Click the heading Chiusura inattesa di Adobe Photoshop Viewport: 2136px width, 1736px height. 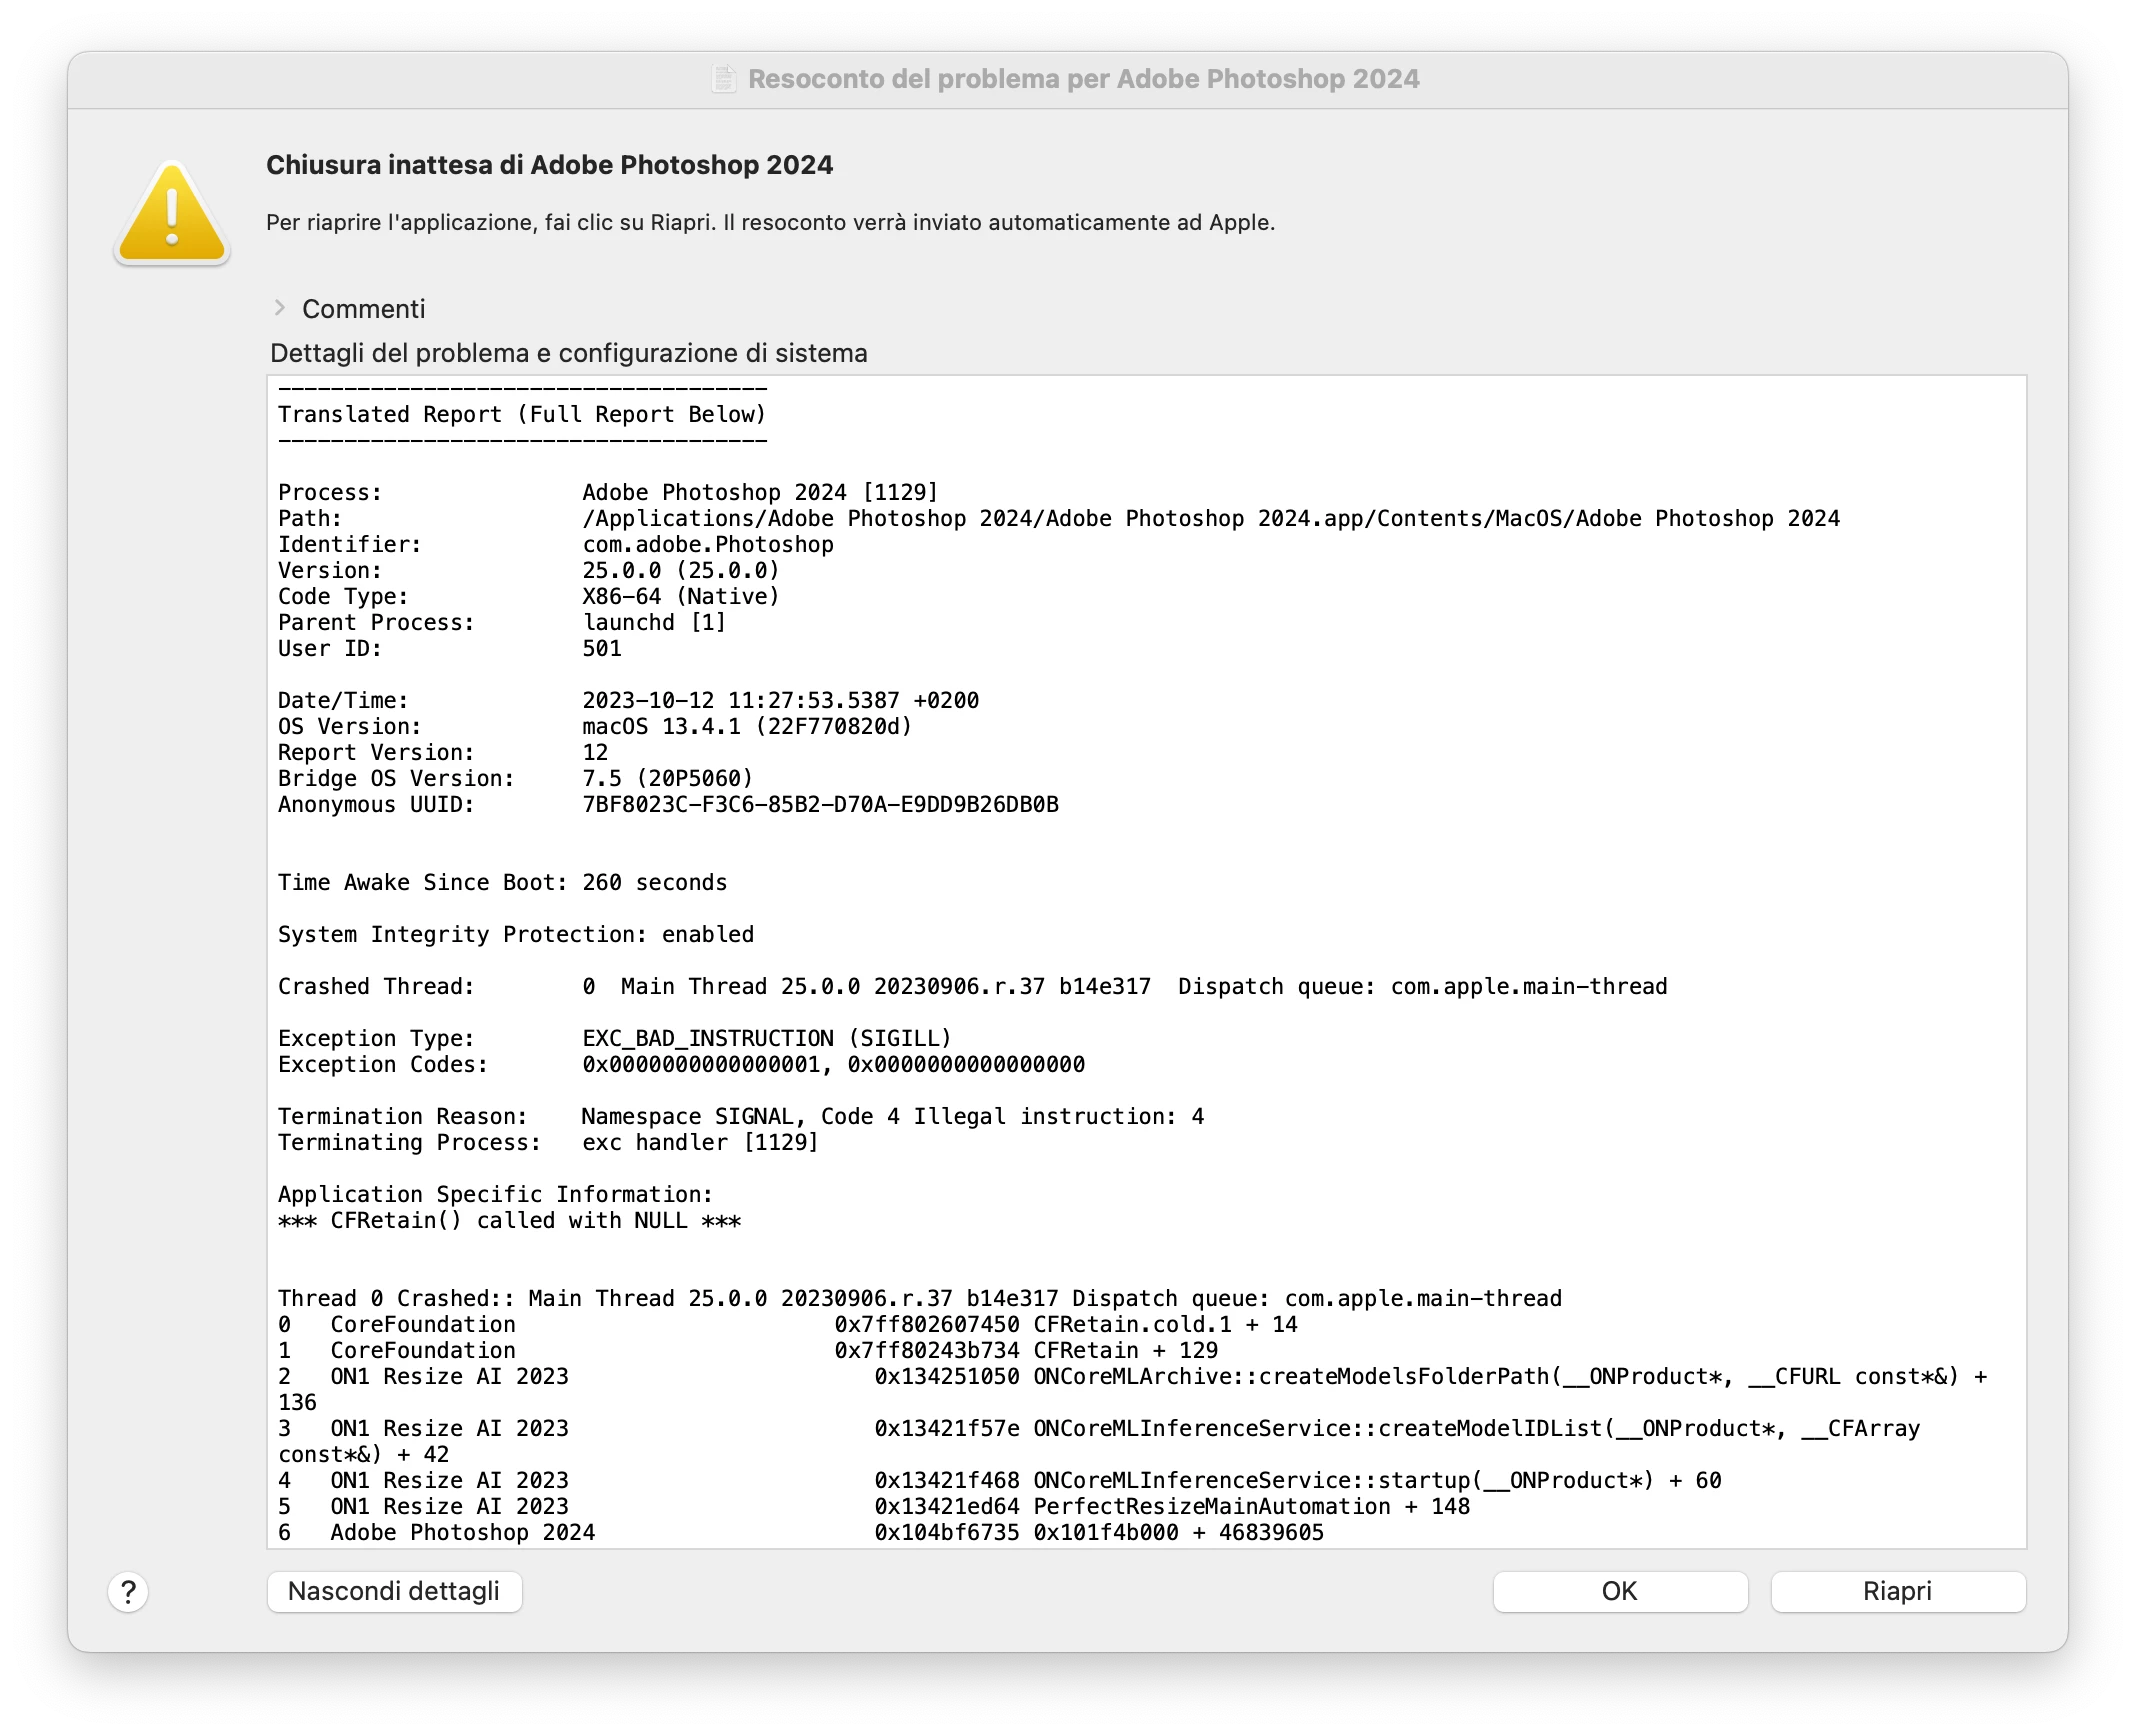click(x=549, y=165)
